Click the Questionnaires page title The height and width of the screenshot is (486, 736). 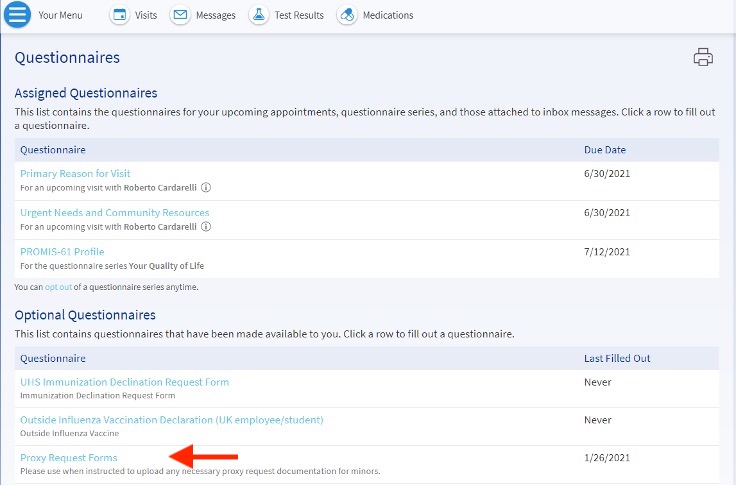[67, 57]
